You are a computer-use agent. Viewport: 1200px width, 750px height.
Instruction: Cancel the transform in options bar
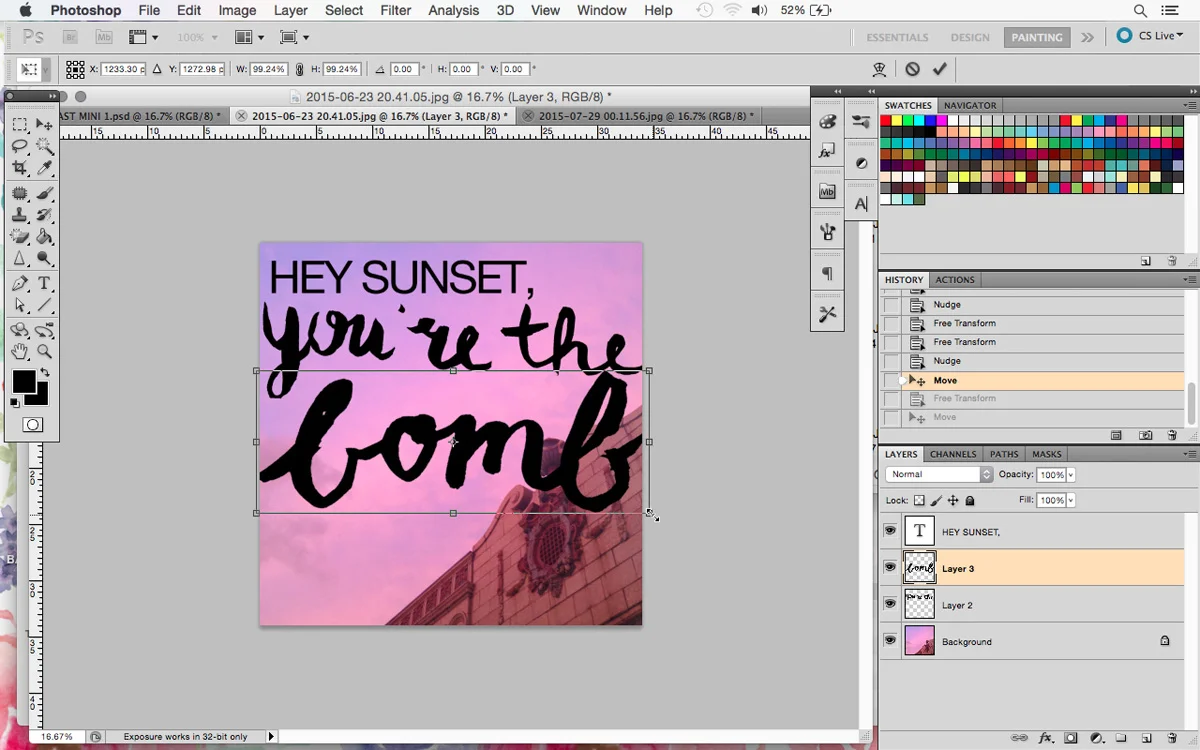click(912, 69)
